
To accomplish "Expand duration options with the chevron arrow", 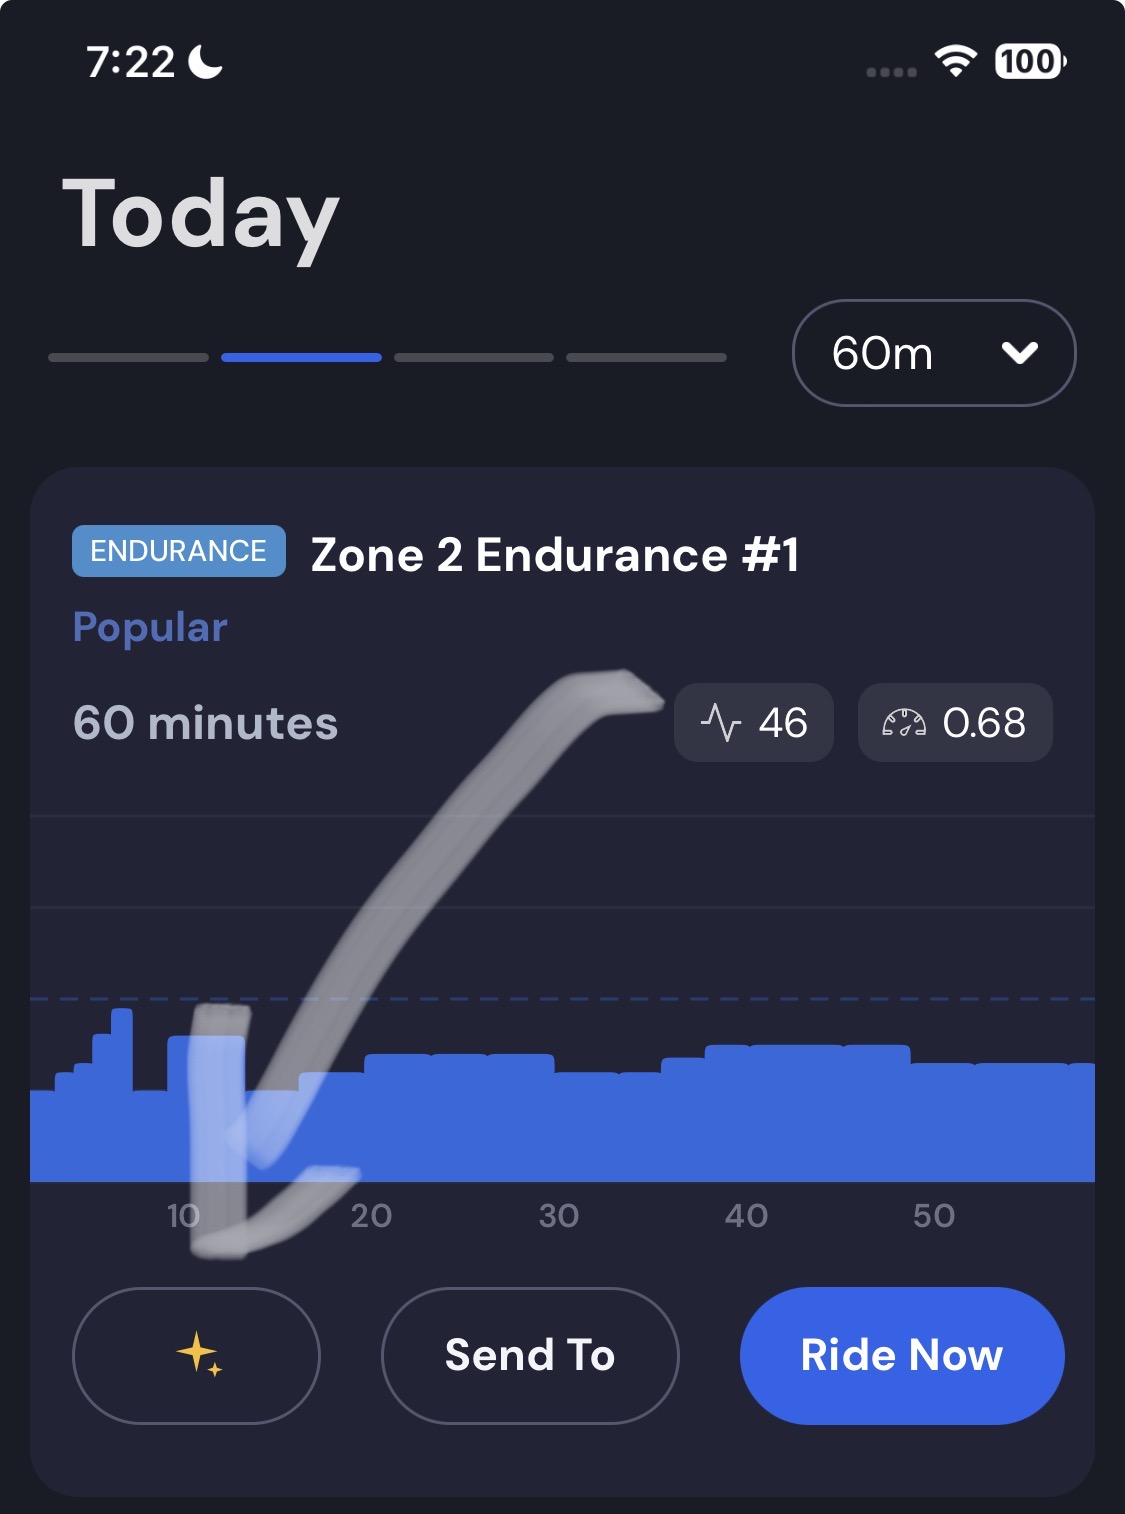I will (x=1019, y=353).
